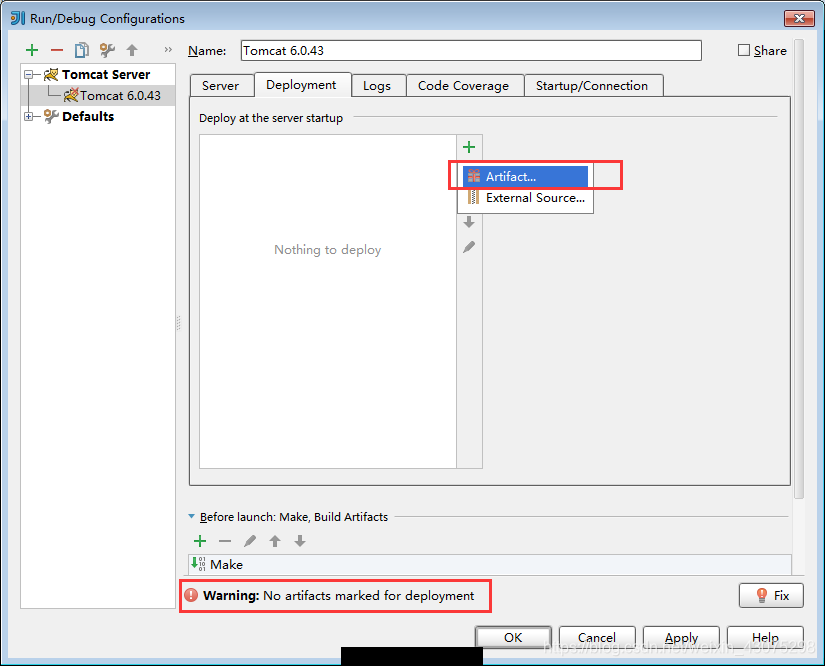Click green plus to add deployment
The height and width of the screenshot is (666, 825).
pos(469,147)
